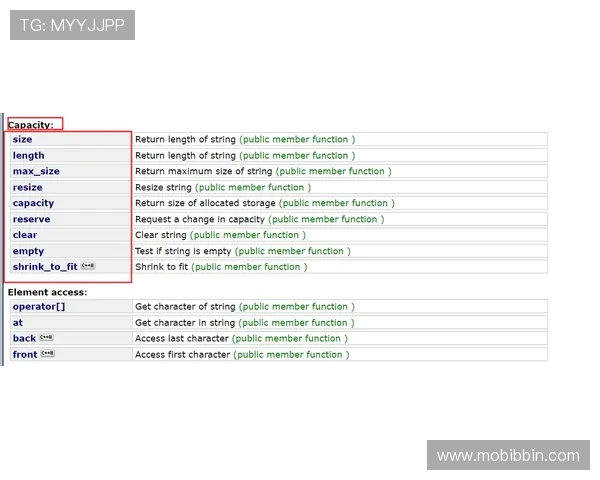Click the Element access section heading
600x480 pixels.
pyautogui.click(x=47, y=292)
